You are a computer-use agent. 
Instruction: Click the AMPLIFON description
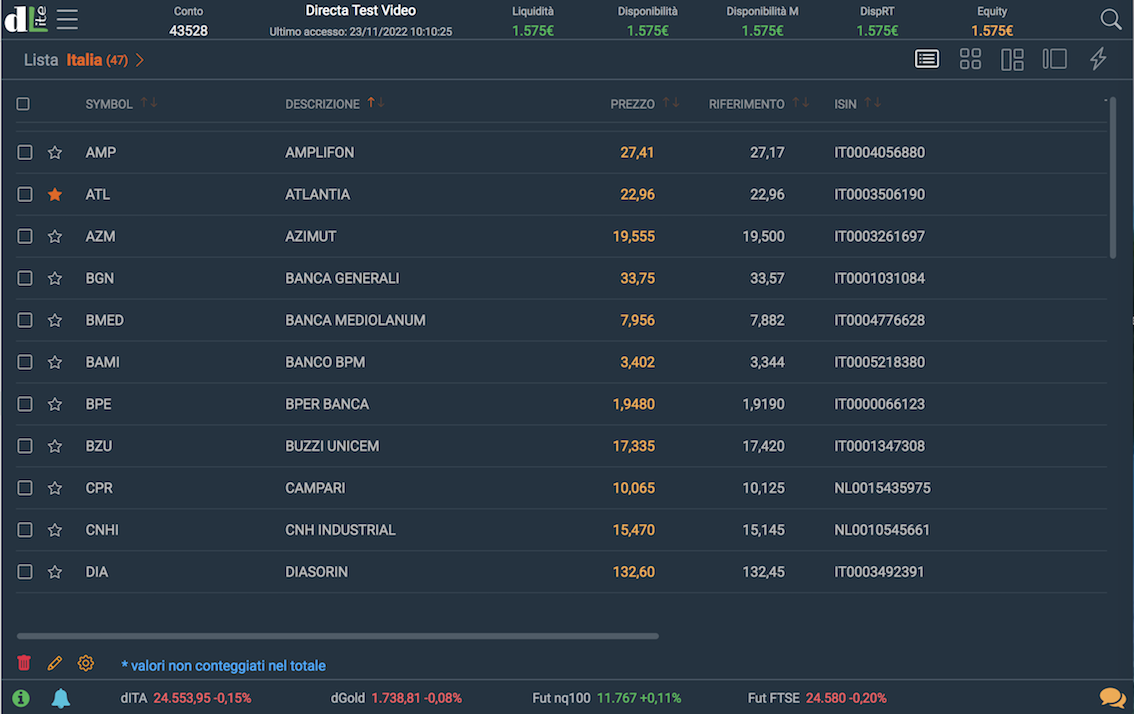(x=320, y=153)
